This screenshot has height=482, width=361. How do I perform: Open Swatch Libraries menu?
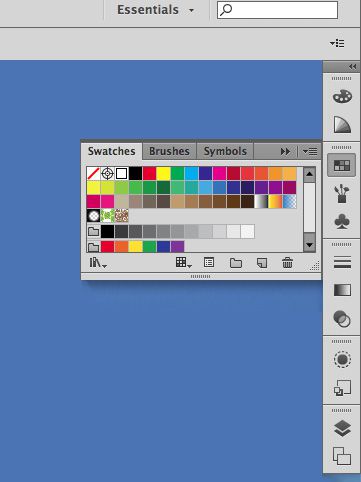98,263
